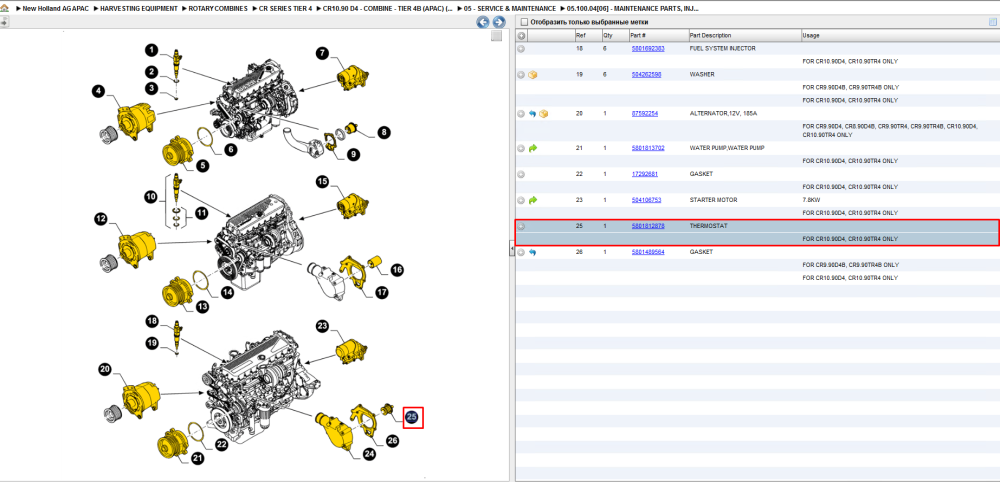Enable show only selected labels checkbox
The width and height of the screenshot is (1000, 482).
[x=524, y=22]
